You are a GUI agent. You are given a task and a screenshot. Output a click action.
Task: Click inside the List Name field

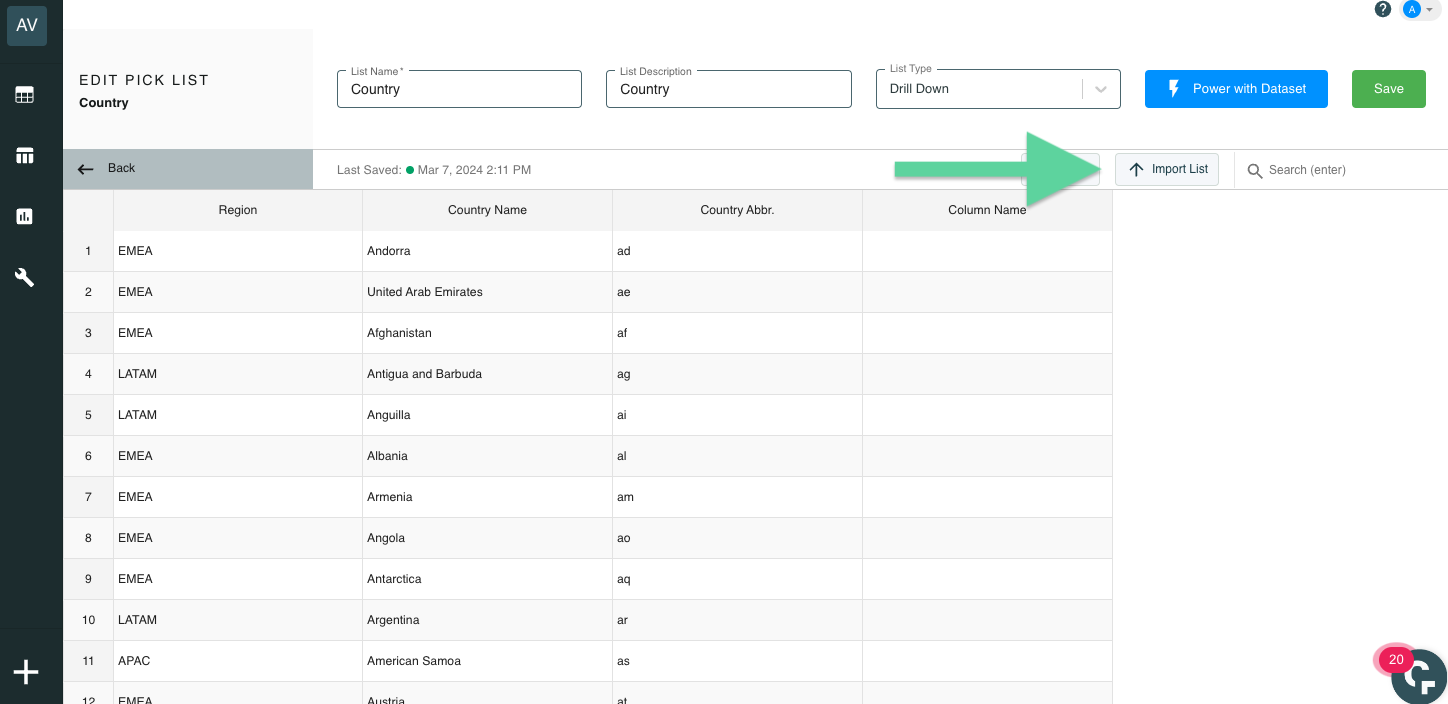[x=459, y=89]
